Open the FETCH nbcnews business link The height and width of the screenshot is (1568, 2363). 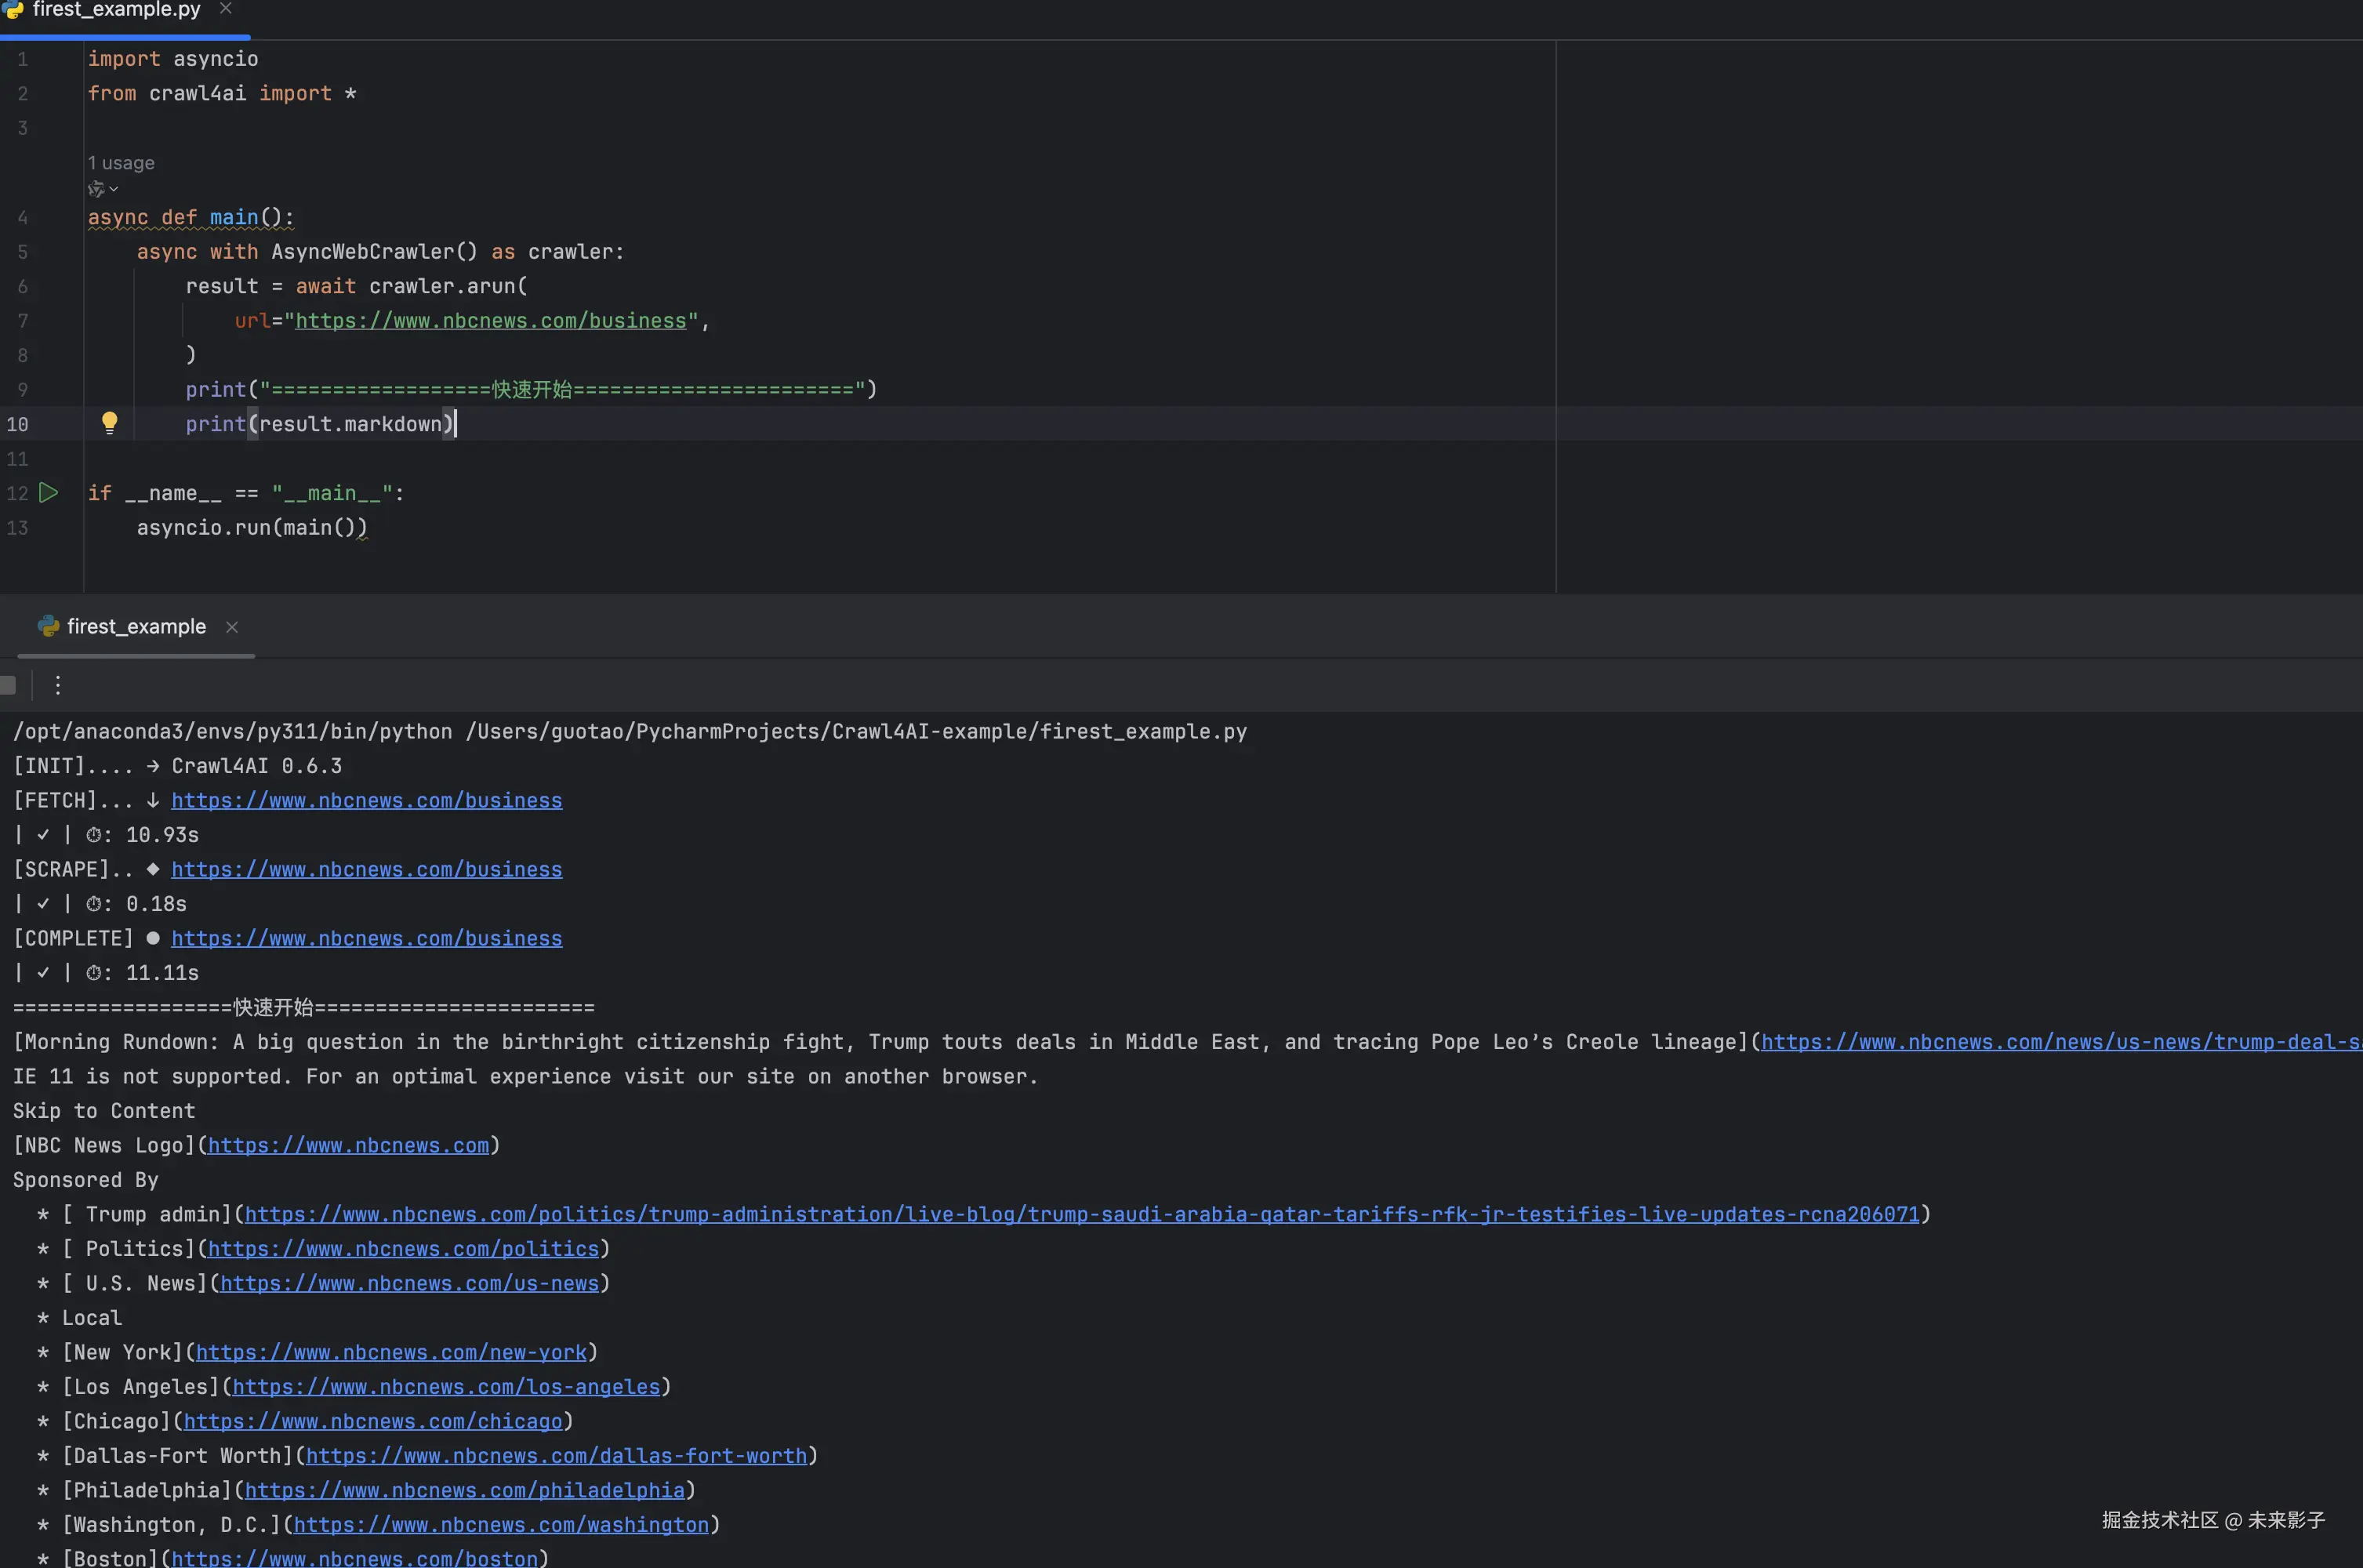(366, 800)
